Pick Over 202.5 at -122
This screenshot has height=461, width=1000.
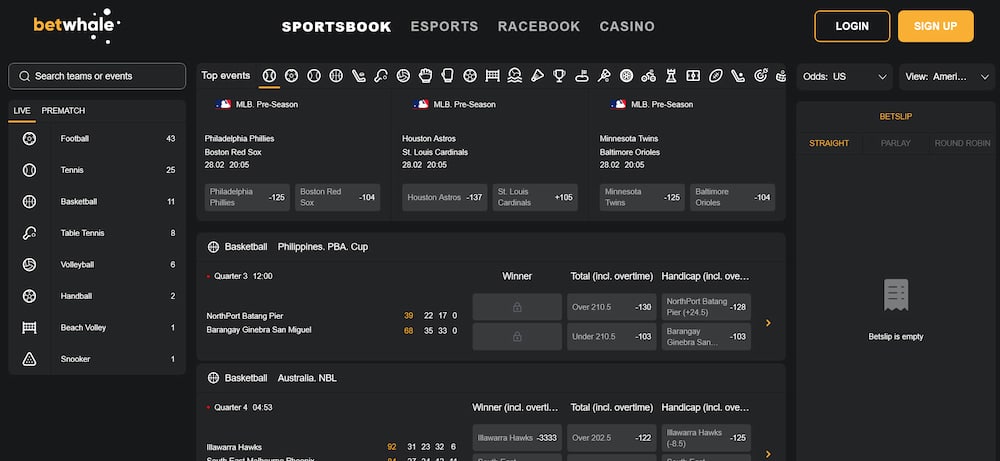(612, 438)
